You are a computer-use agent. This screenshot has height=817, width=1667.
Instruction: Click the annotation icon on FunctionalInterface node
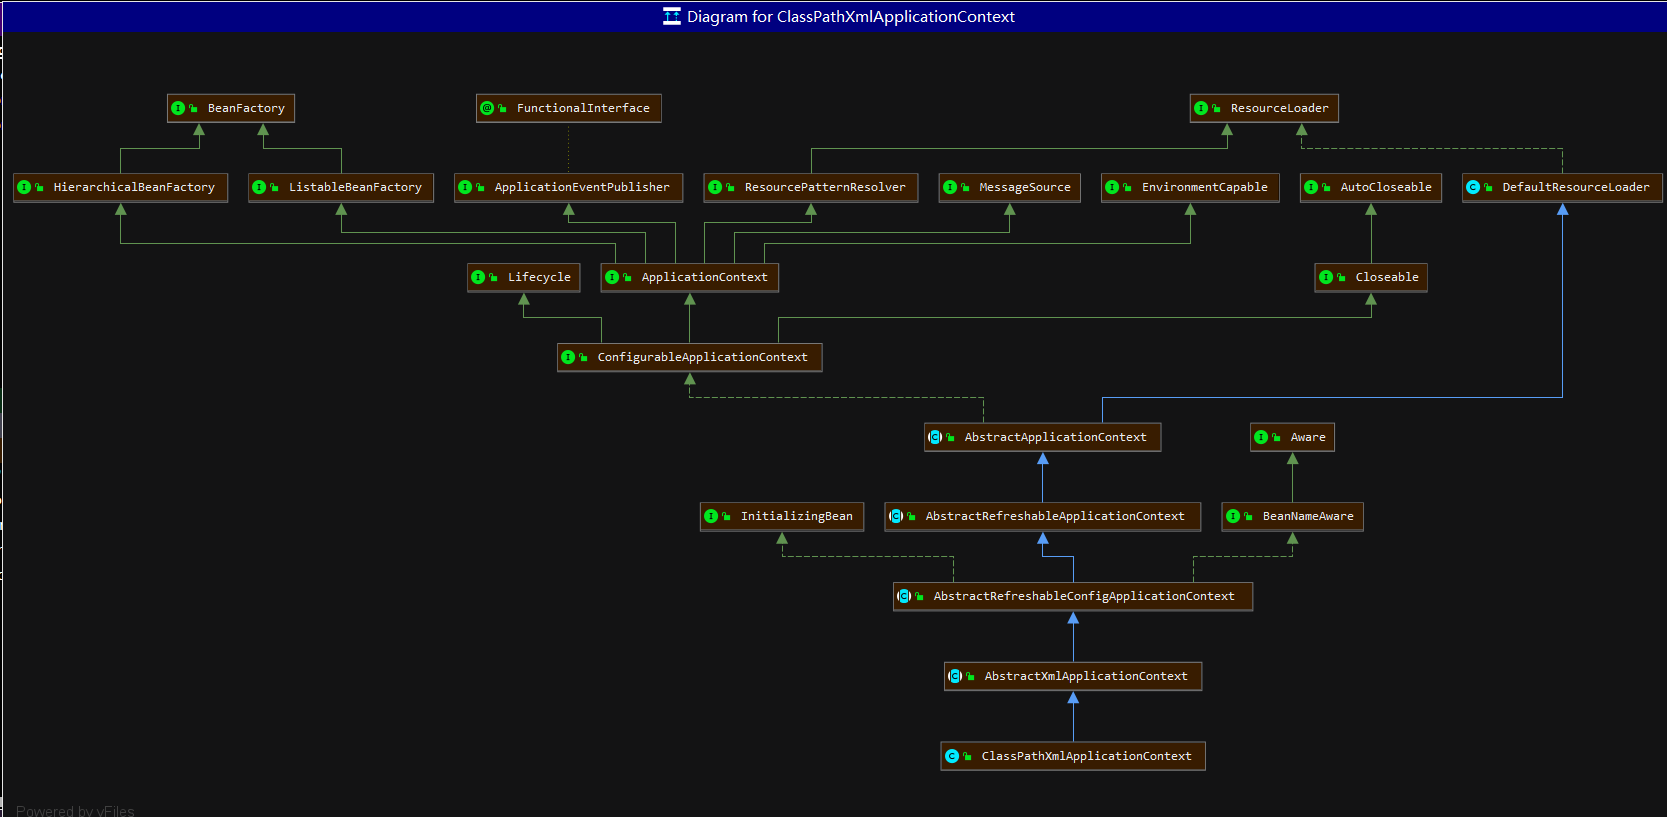(x=487, y=108)
